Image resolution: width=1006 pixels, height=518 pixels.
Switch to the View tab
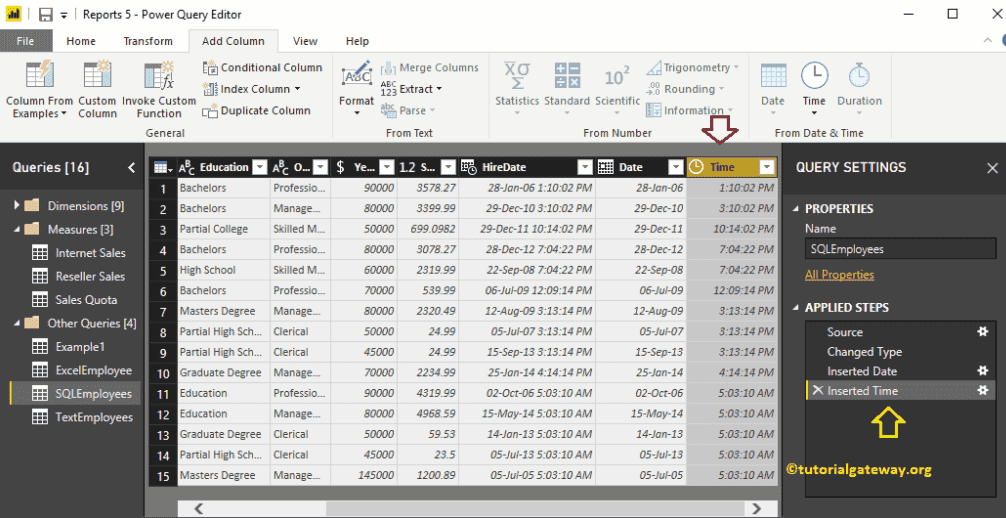pyautogui.click(x=305, y=41)
